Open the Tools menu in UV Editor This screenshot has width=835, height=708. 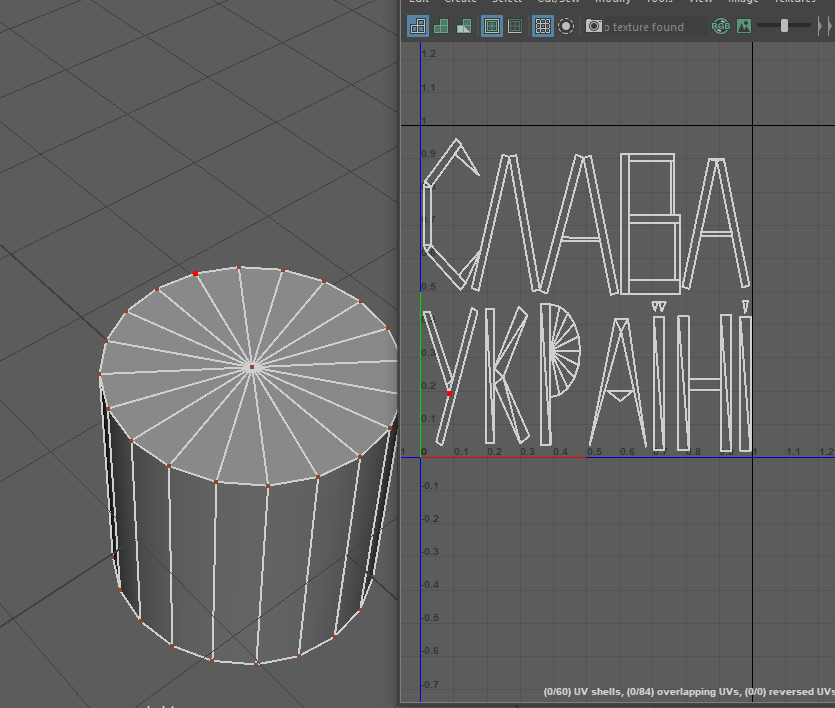tap(660, 2)
